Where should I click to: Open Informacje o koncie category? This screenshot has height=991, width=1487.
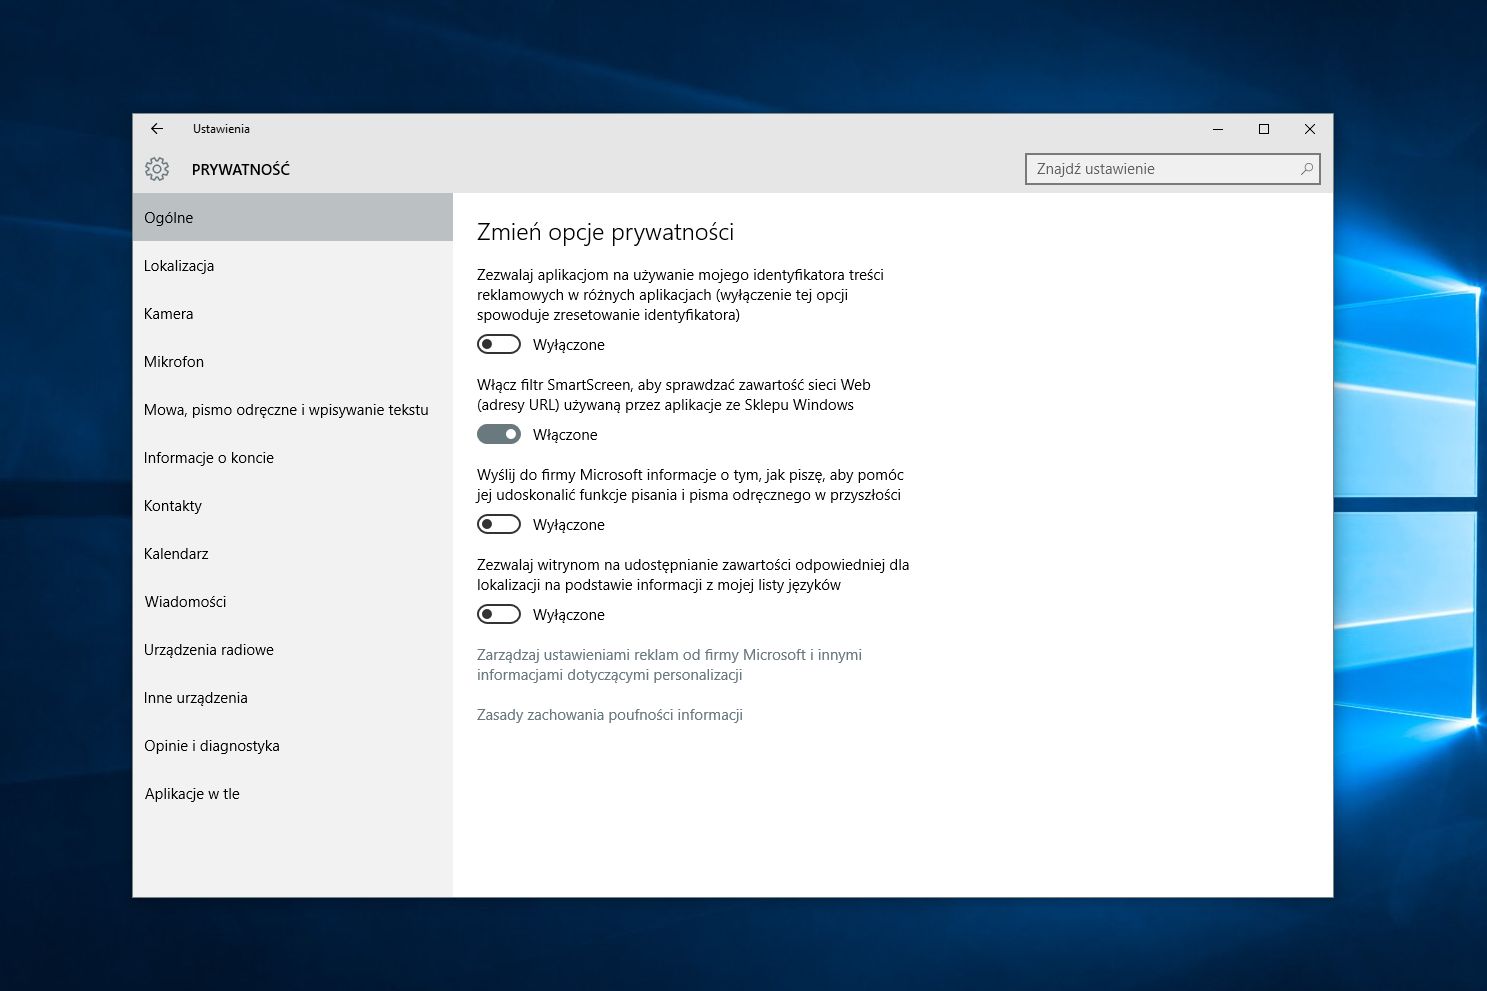point(293,458)
